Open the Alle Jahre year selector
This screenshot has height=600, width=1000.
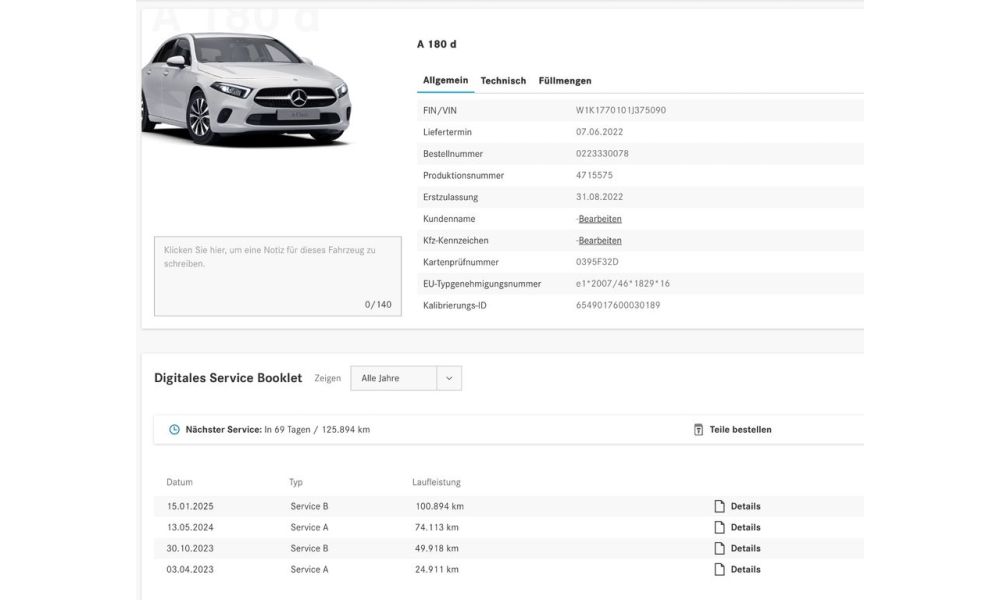click(406, 378)
